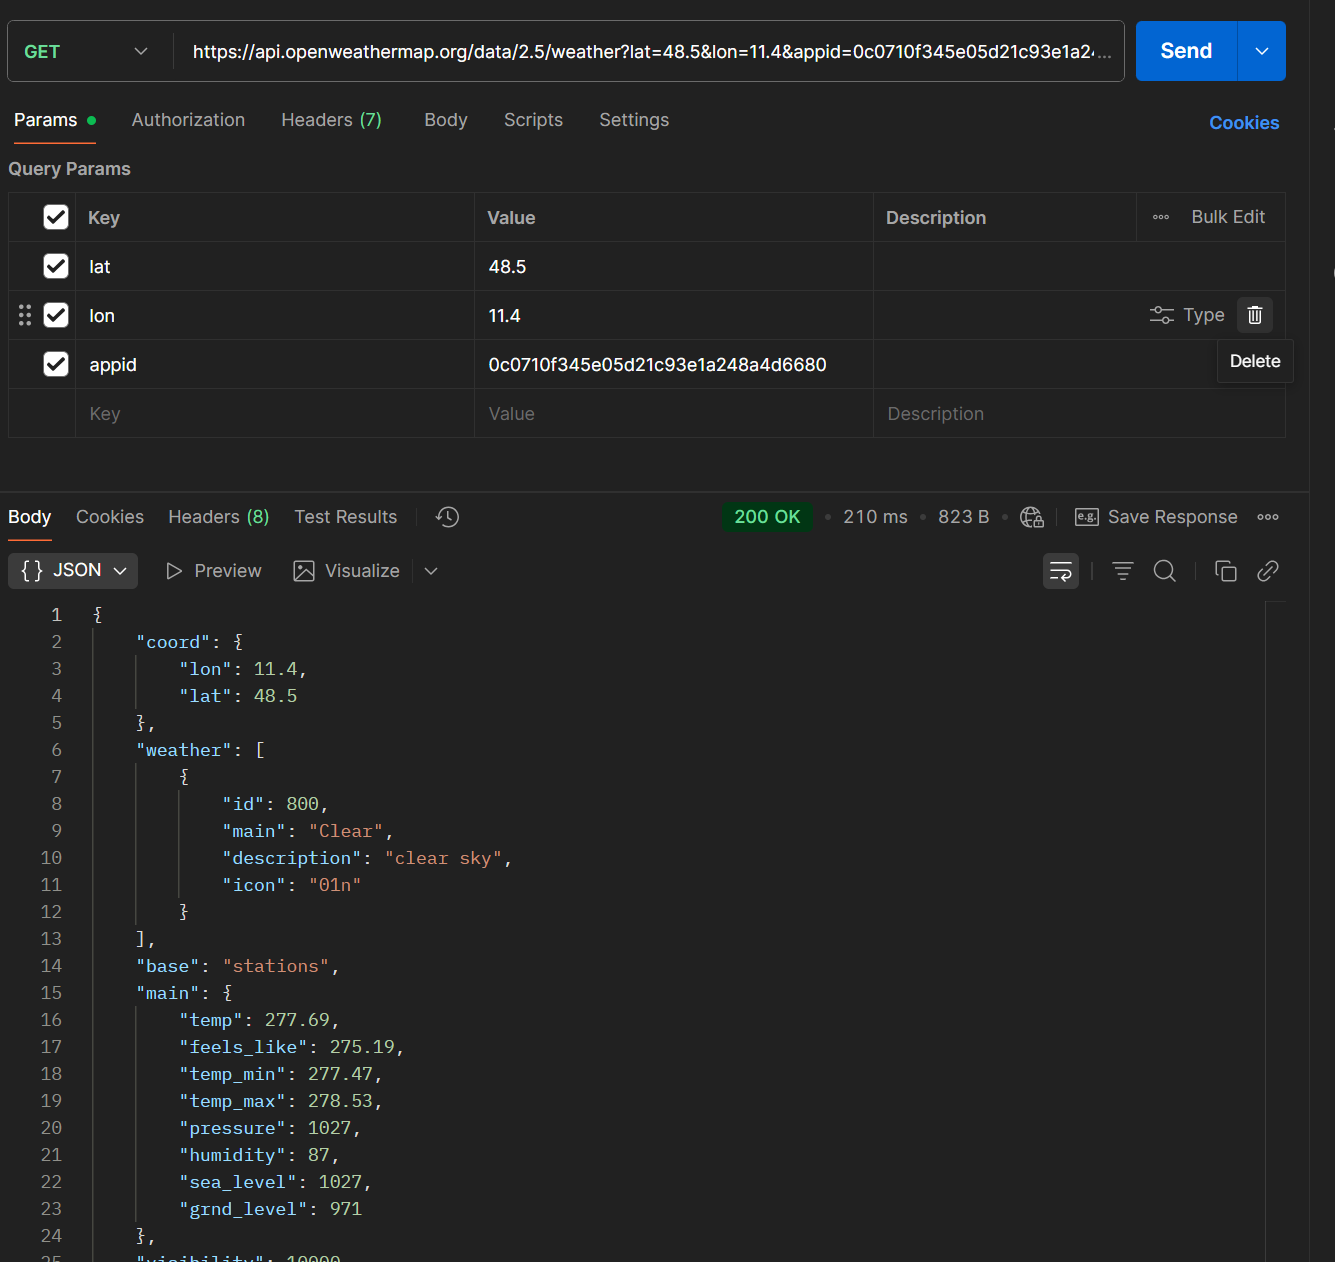Viewport: 1335px width, 1262px height.
Task: Click the request URL input field
Action: pos(648,51)
